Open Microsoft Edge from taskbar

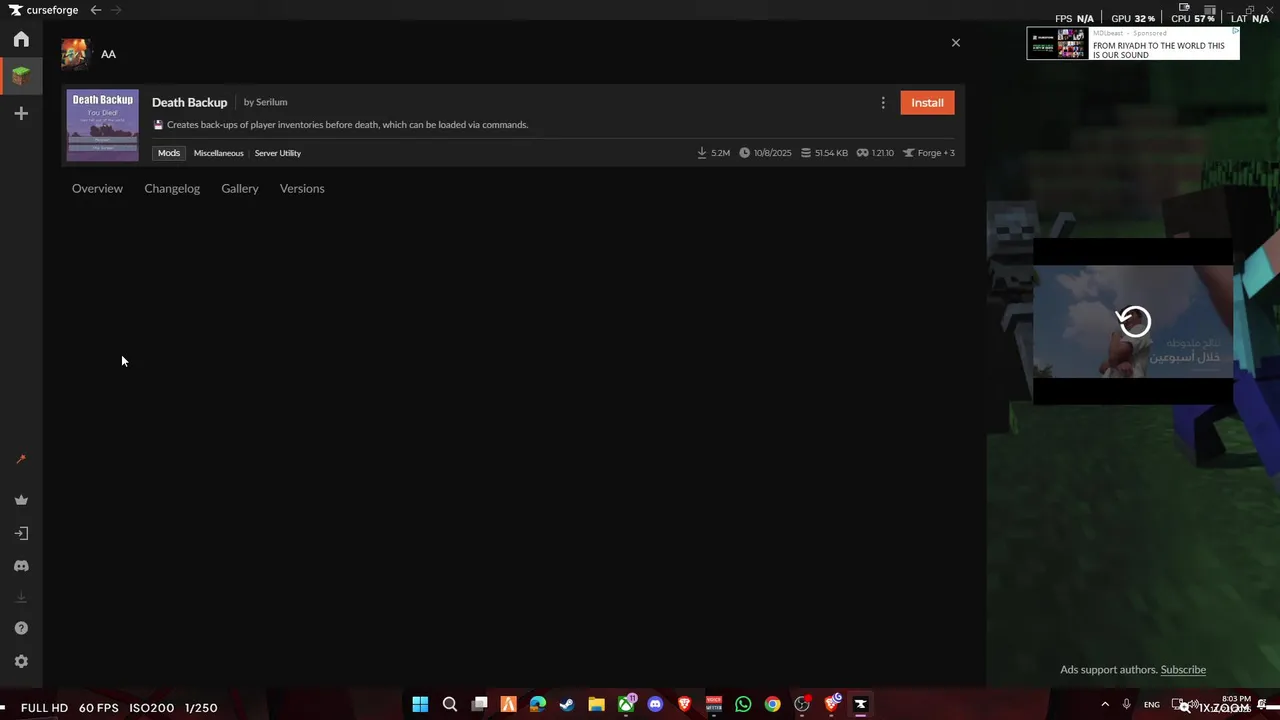538,704
